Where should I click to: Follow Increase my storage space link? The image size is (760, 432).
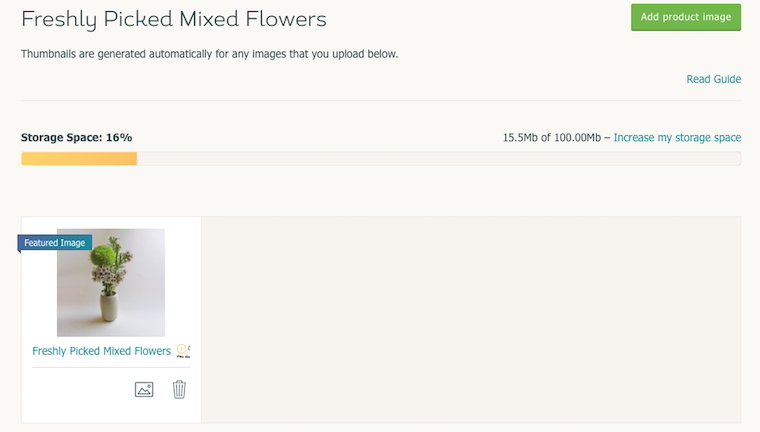coord(677,138)
